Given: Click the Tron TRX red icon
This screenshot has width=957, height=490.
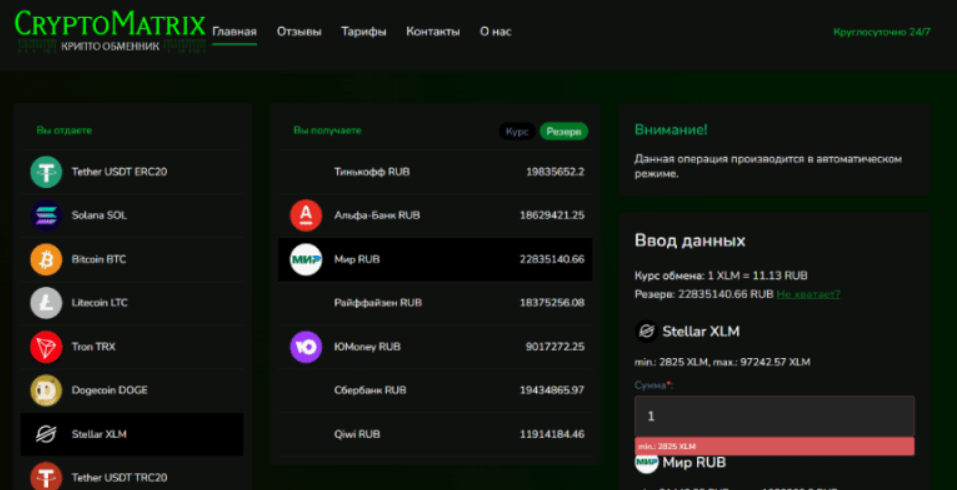Looking at the screenshot, I should 46,347.
